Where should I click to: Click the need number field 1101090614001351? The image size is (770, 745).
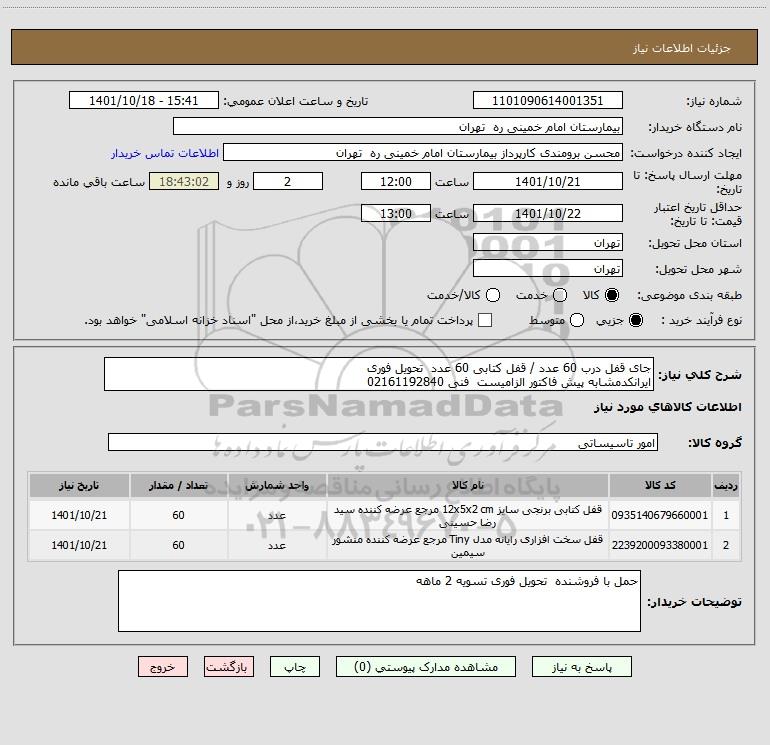coord(548,100)
